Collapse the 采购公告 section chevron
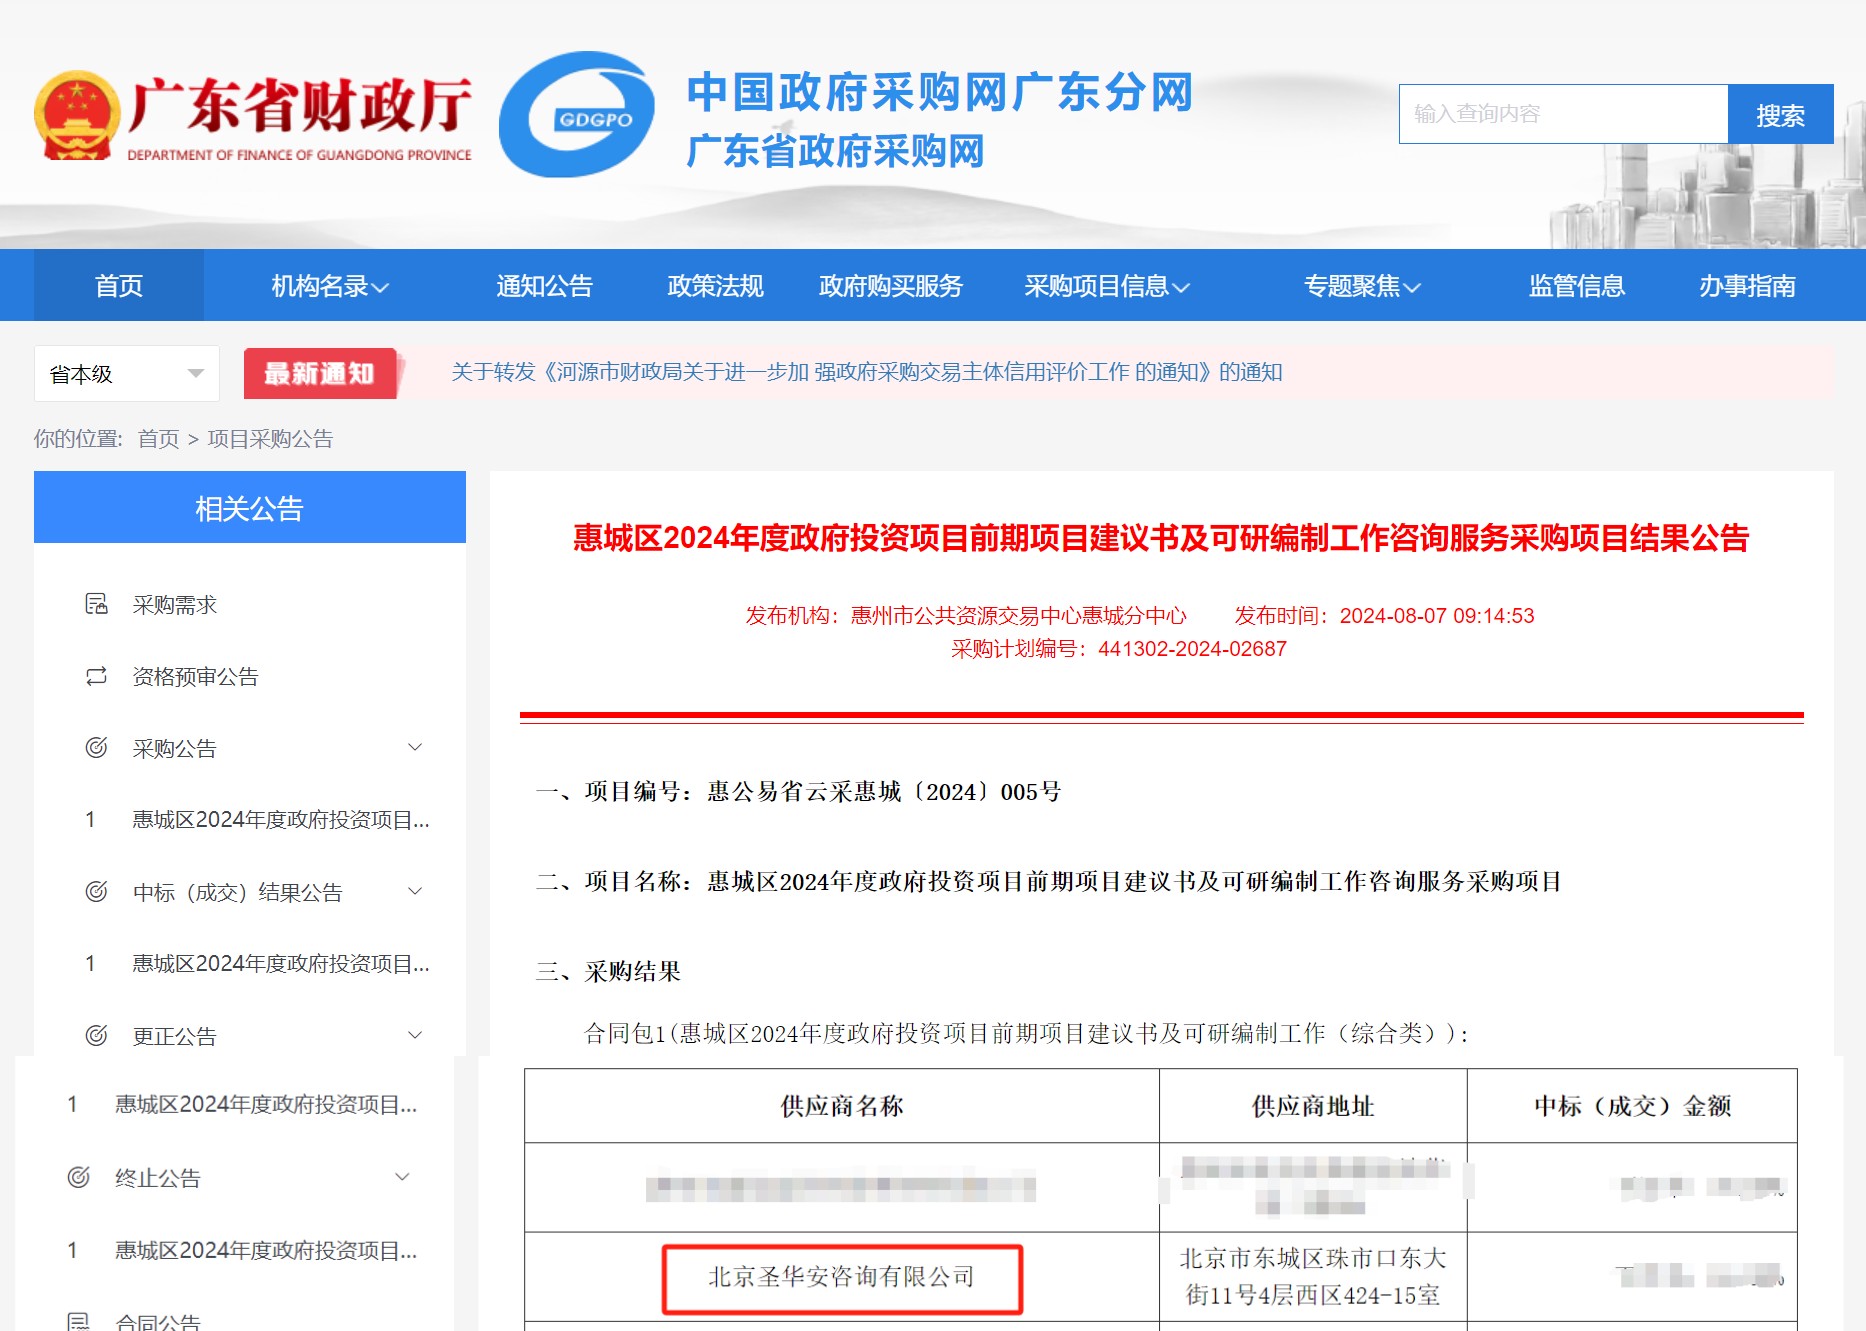 tap(415, 747)
